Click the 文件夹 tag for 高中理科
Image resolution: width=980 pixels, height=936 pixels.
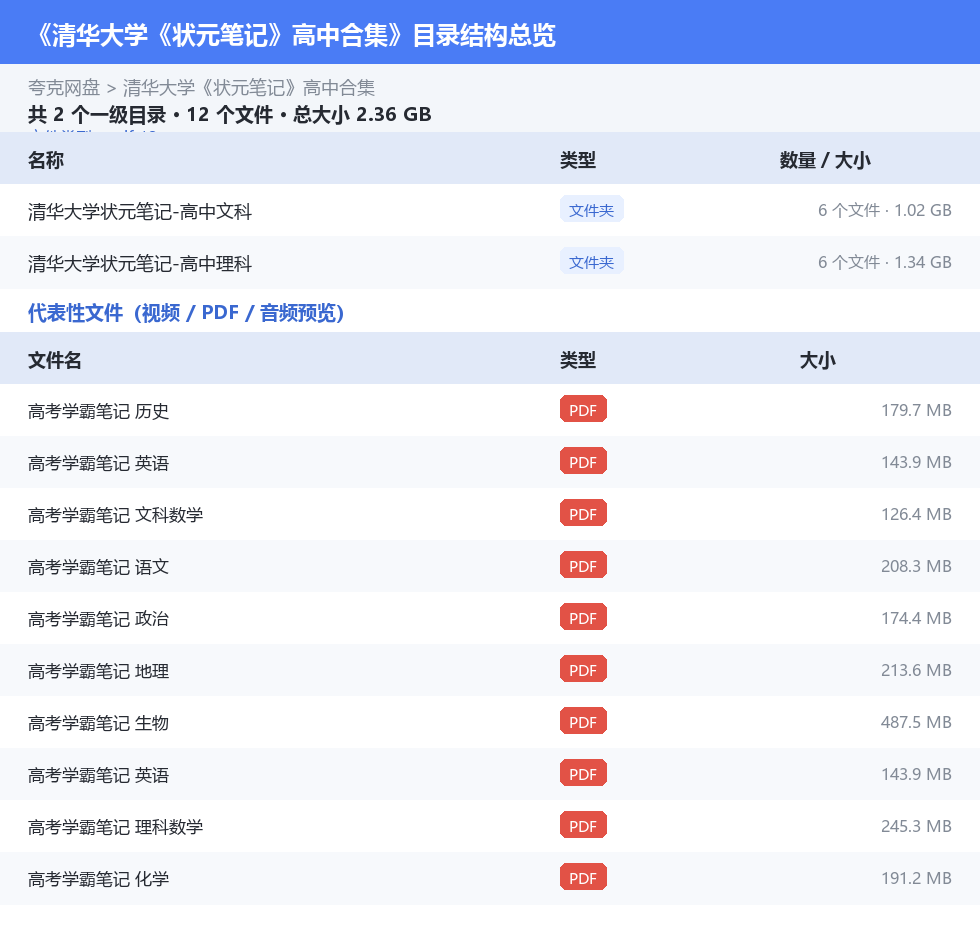(x=591, y=261)
